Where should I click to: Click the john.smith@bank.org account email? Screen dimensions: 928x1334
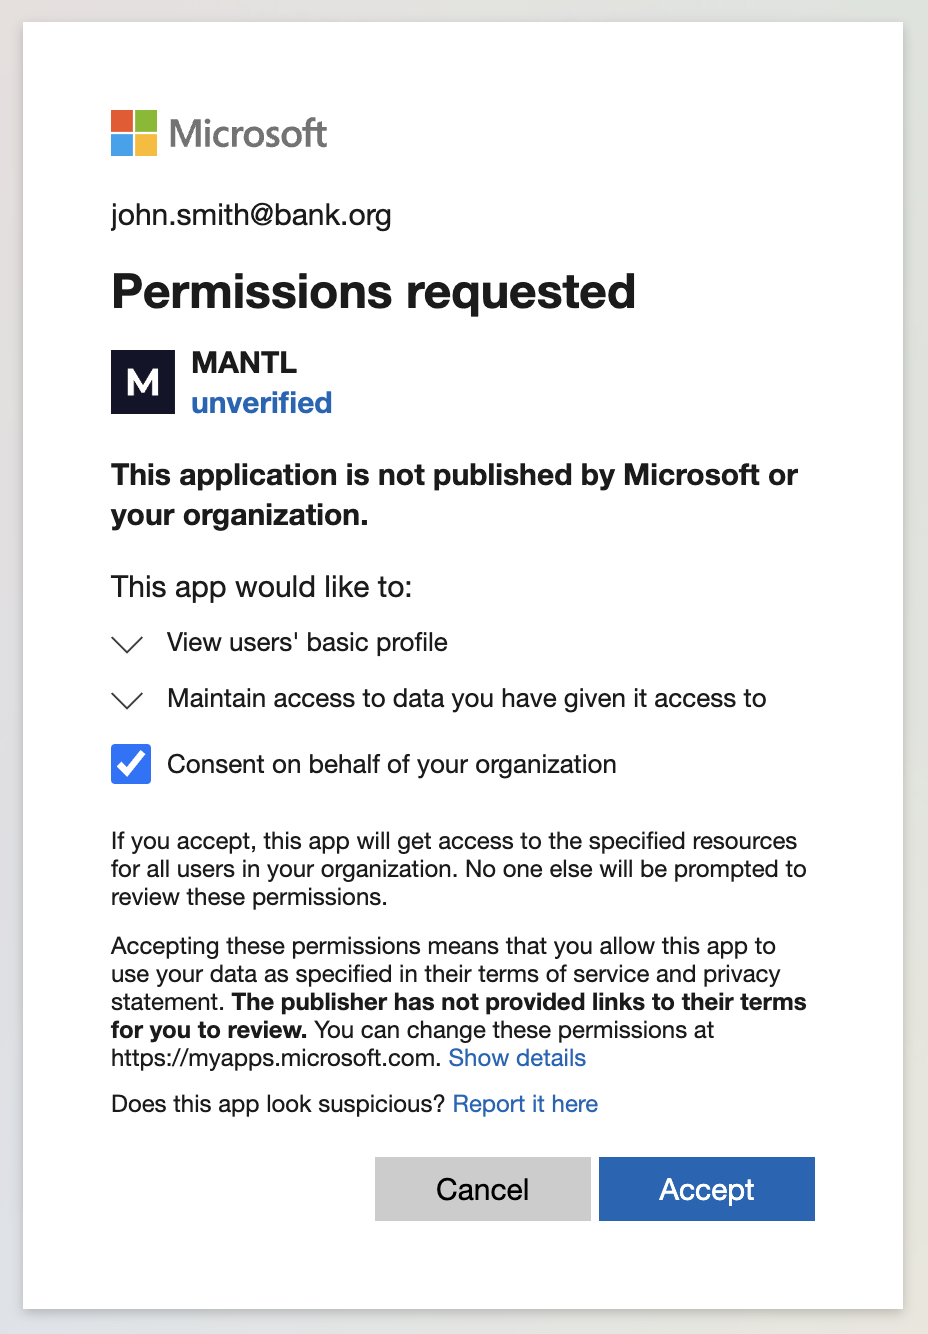click(x=251, y=215)
